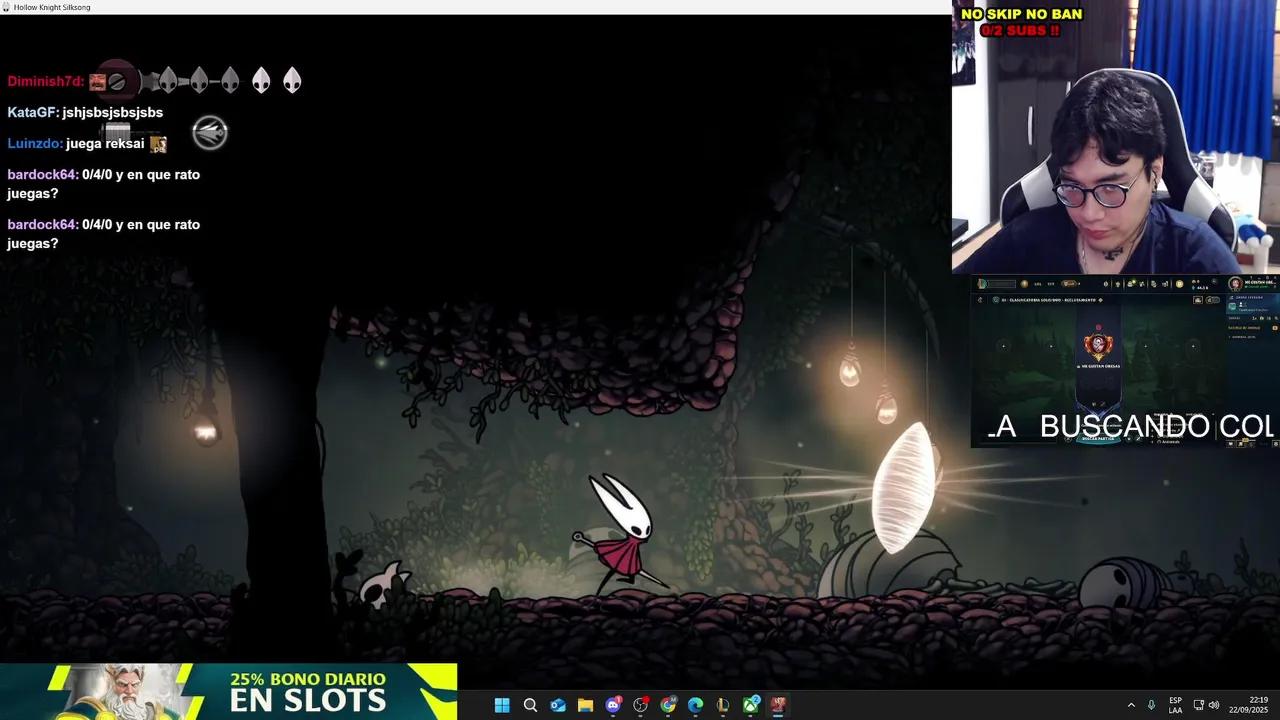Image resolution: width=1280 pixels, height=720 pixels.
Task: Open the network tray icon
Action: coord(1198,705)
